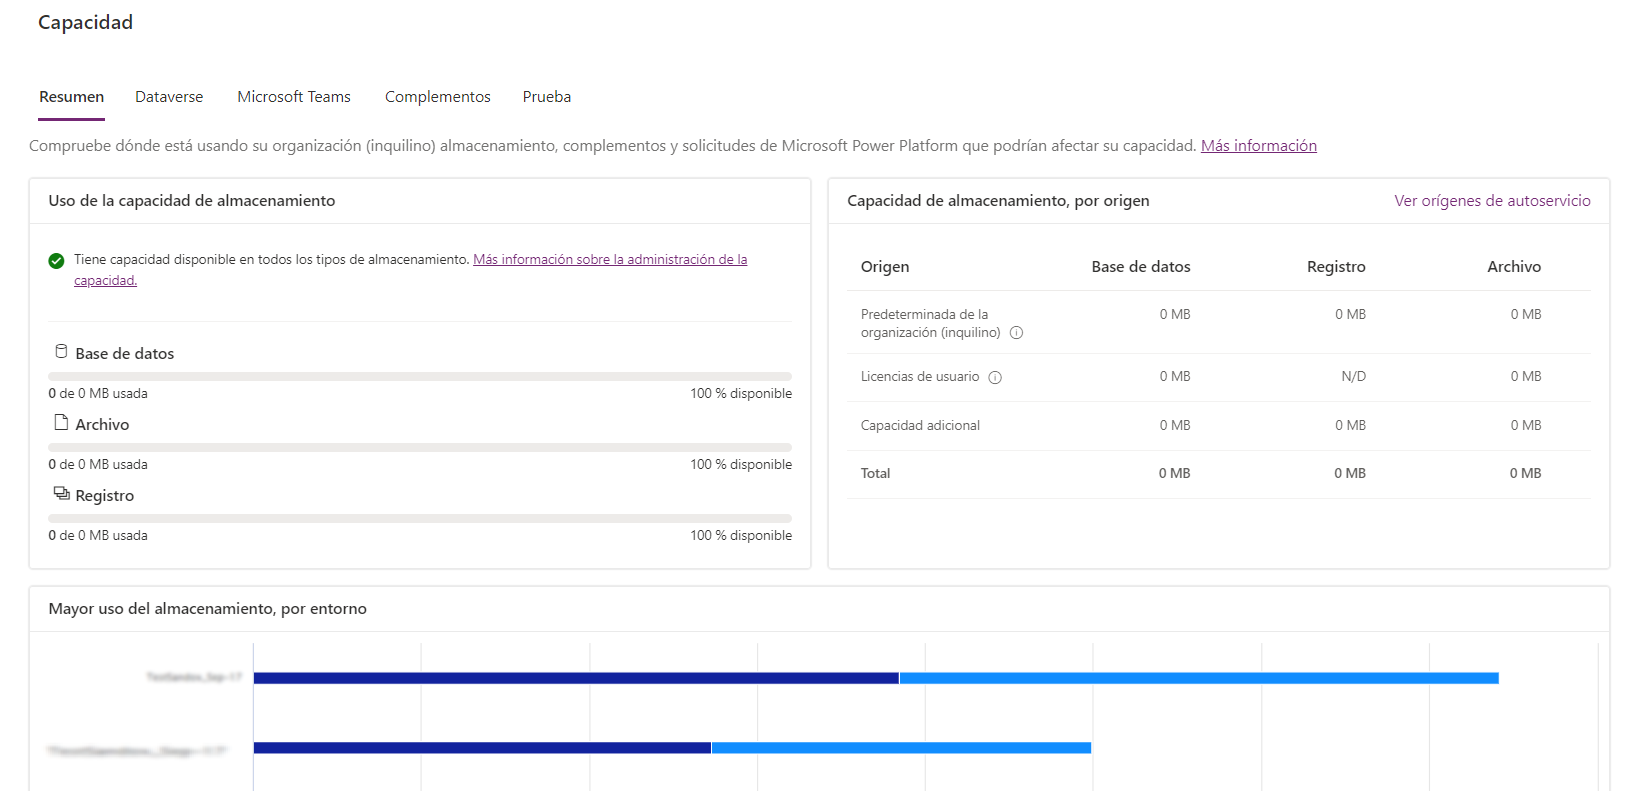Select the Predeterminada de la organización row label
The width and height of the screenshot is (1645, 791).
click(x=930, y=323)
